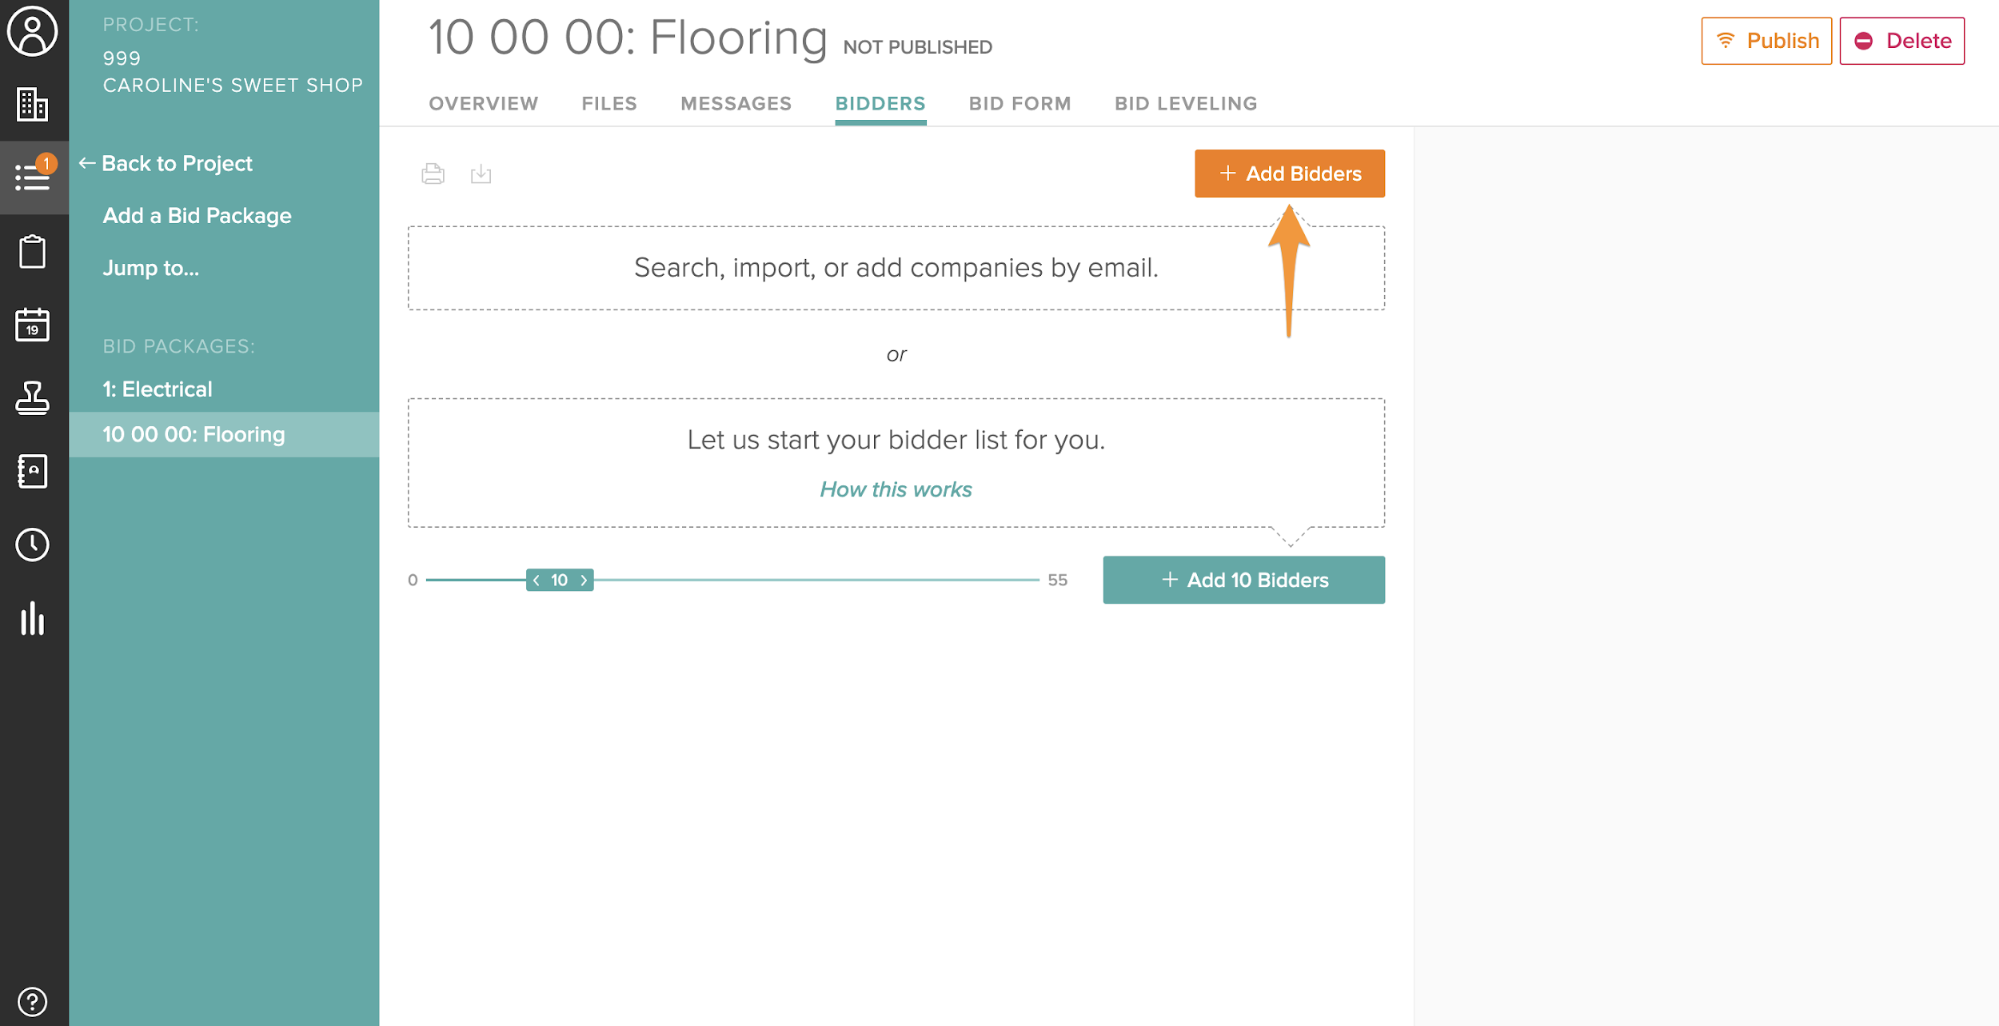The image size is (1999, 1026).
Task: Increase bidder count with right chevron
Action: (x=584, y=580)
